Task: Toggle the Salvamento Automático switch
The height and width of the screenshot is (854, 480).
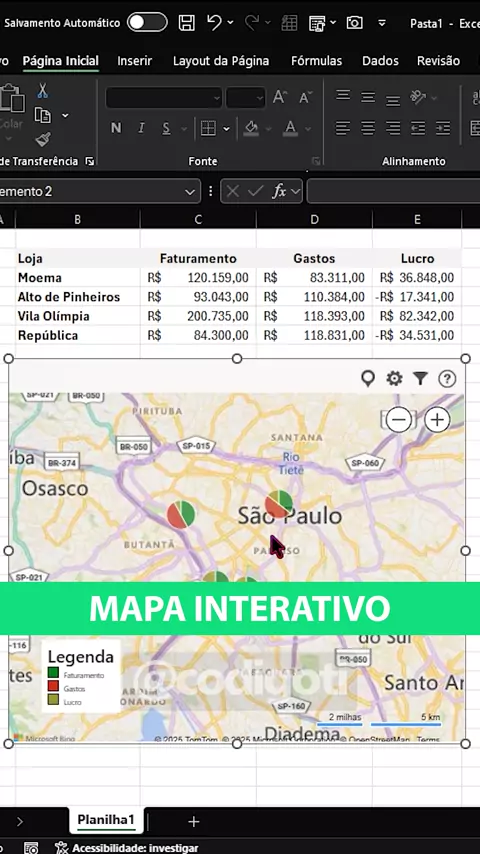Action: (147, 23)
